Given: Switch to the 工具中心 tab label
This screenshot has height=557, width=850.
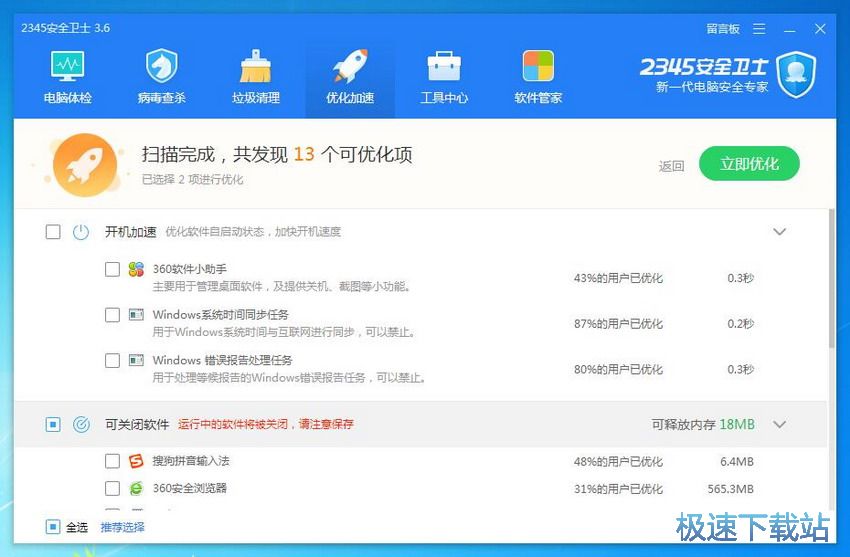Looking at the screenshot, I should 444,98.
